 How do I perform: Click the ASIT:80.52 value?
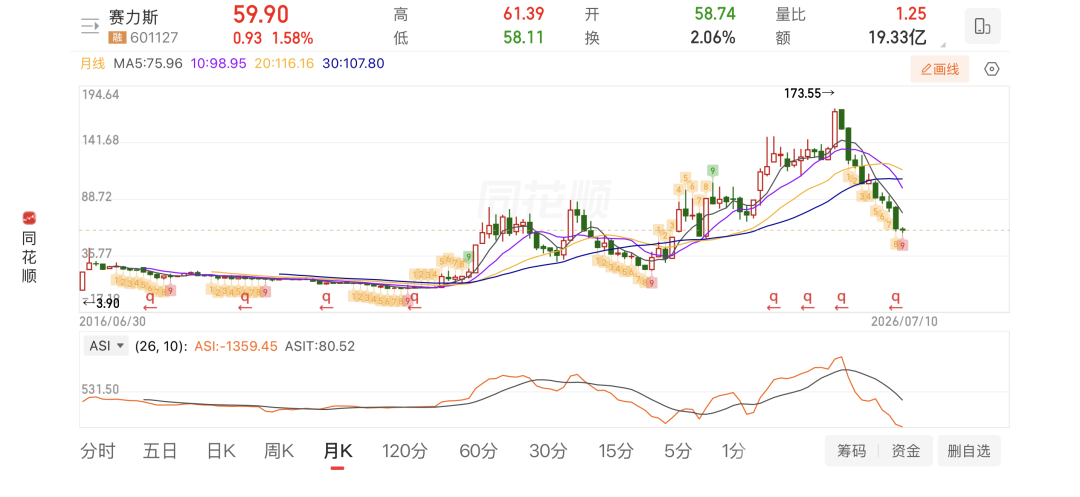(x=320, y=346)
